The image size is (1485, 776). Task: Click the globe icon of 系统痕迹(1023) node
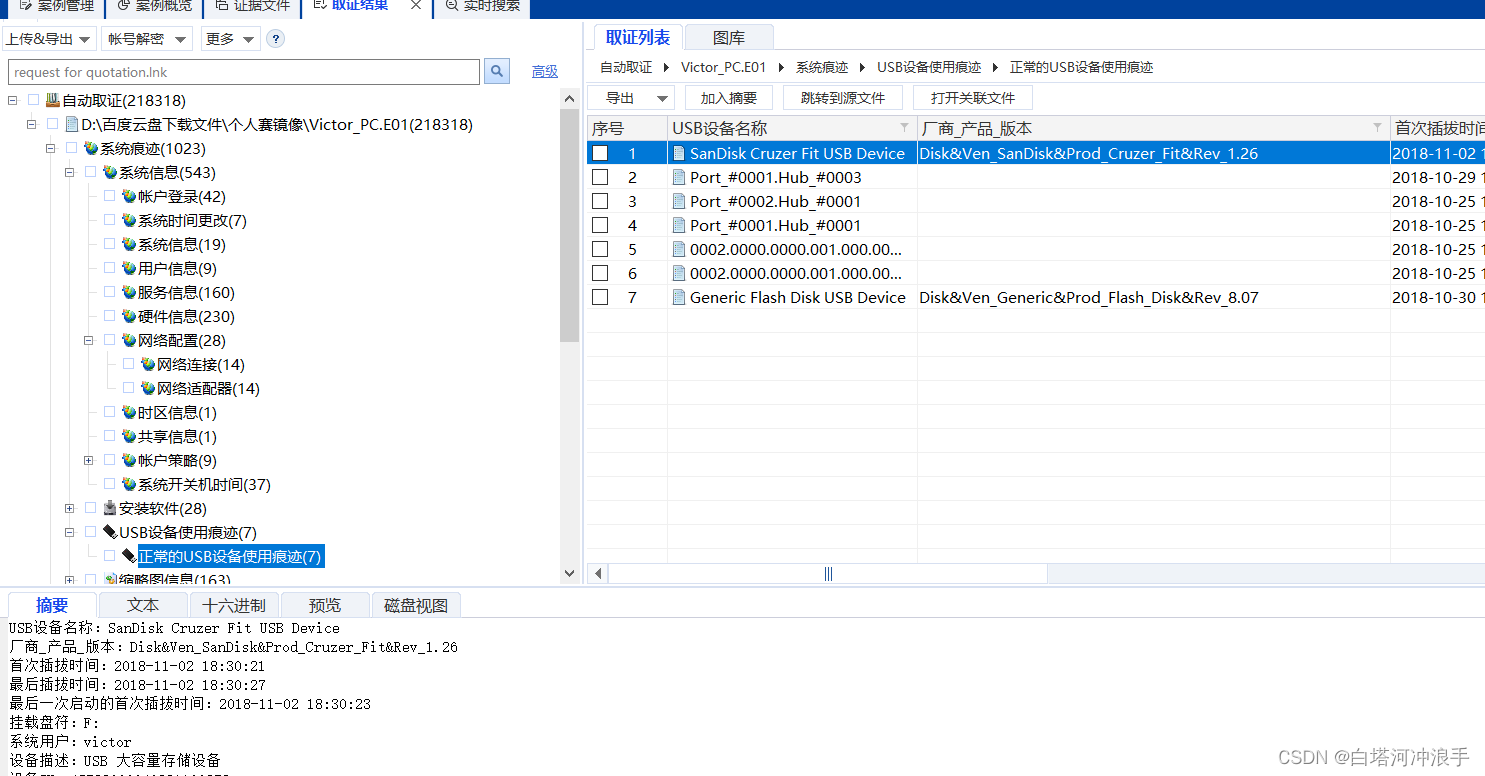click(x=91, y=148)
